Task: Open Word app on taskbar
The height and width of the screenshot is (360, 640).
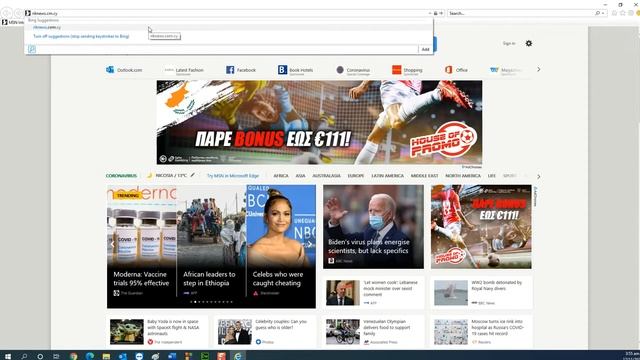Action: [x=172, y=356]
